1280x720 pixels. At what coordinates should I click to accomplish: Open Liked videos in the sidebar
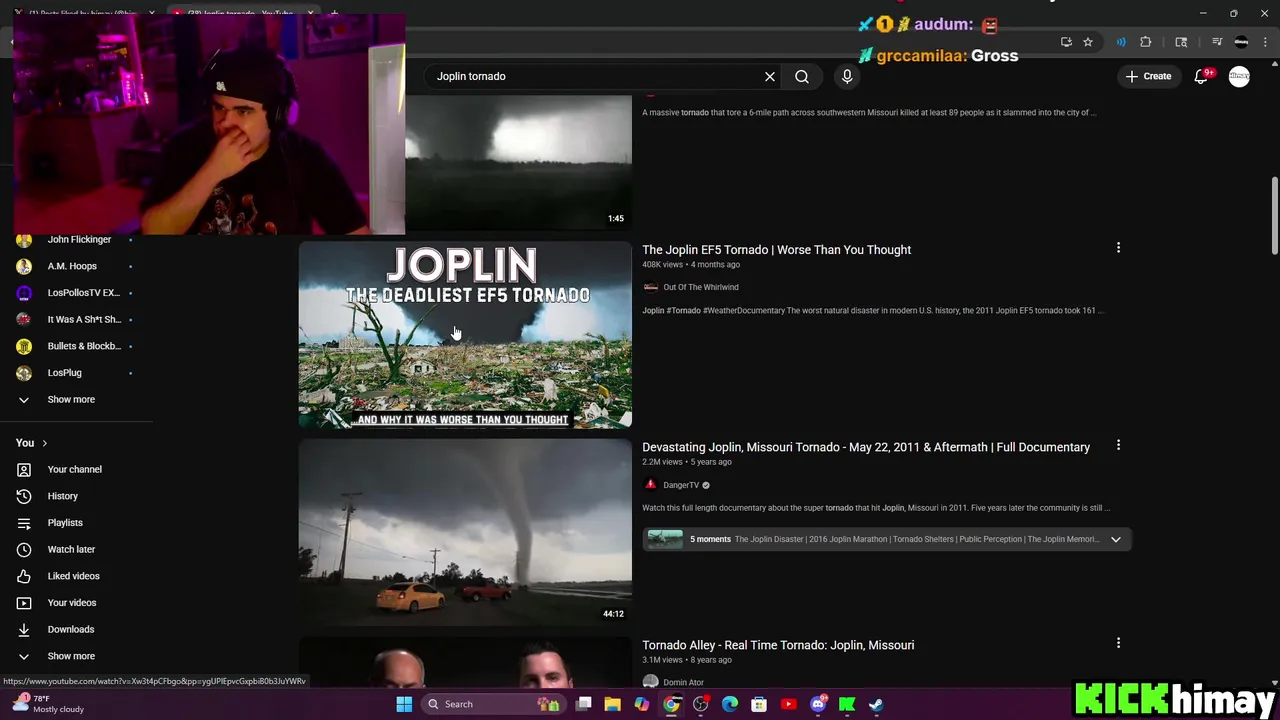coord(73,576)
